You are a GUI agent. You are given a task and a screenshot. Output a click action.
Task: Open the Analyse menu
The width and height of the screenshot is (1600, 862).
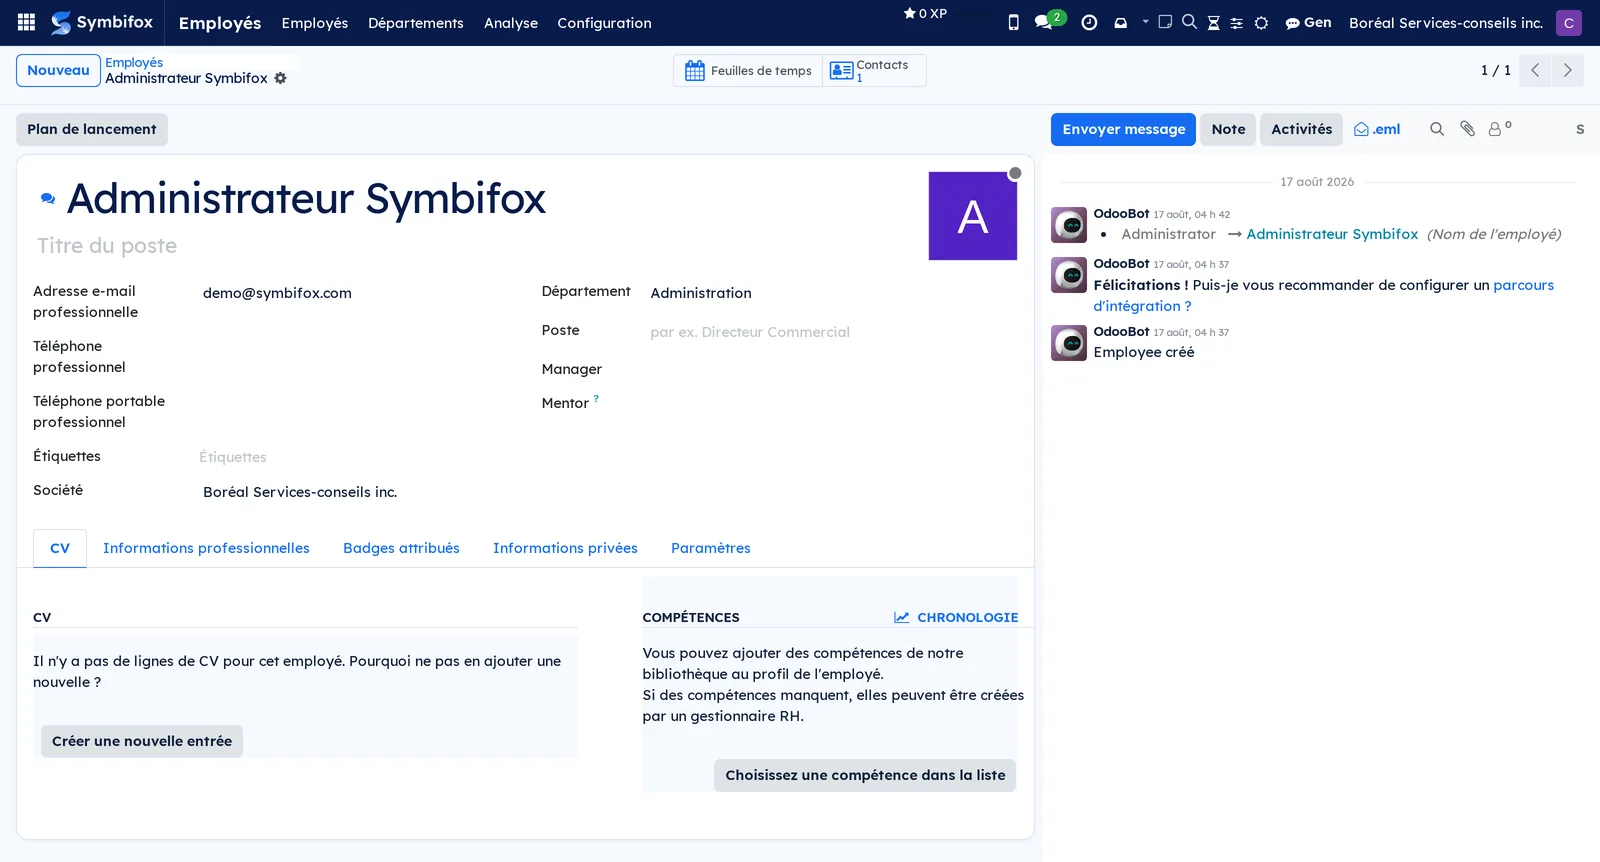pos(511,23)
